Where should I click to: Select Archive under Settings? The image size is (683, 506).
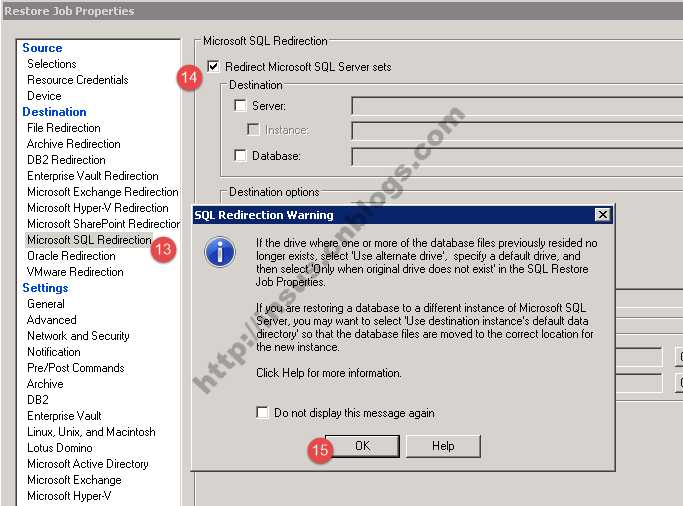pos(45,384)
